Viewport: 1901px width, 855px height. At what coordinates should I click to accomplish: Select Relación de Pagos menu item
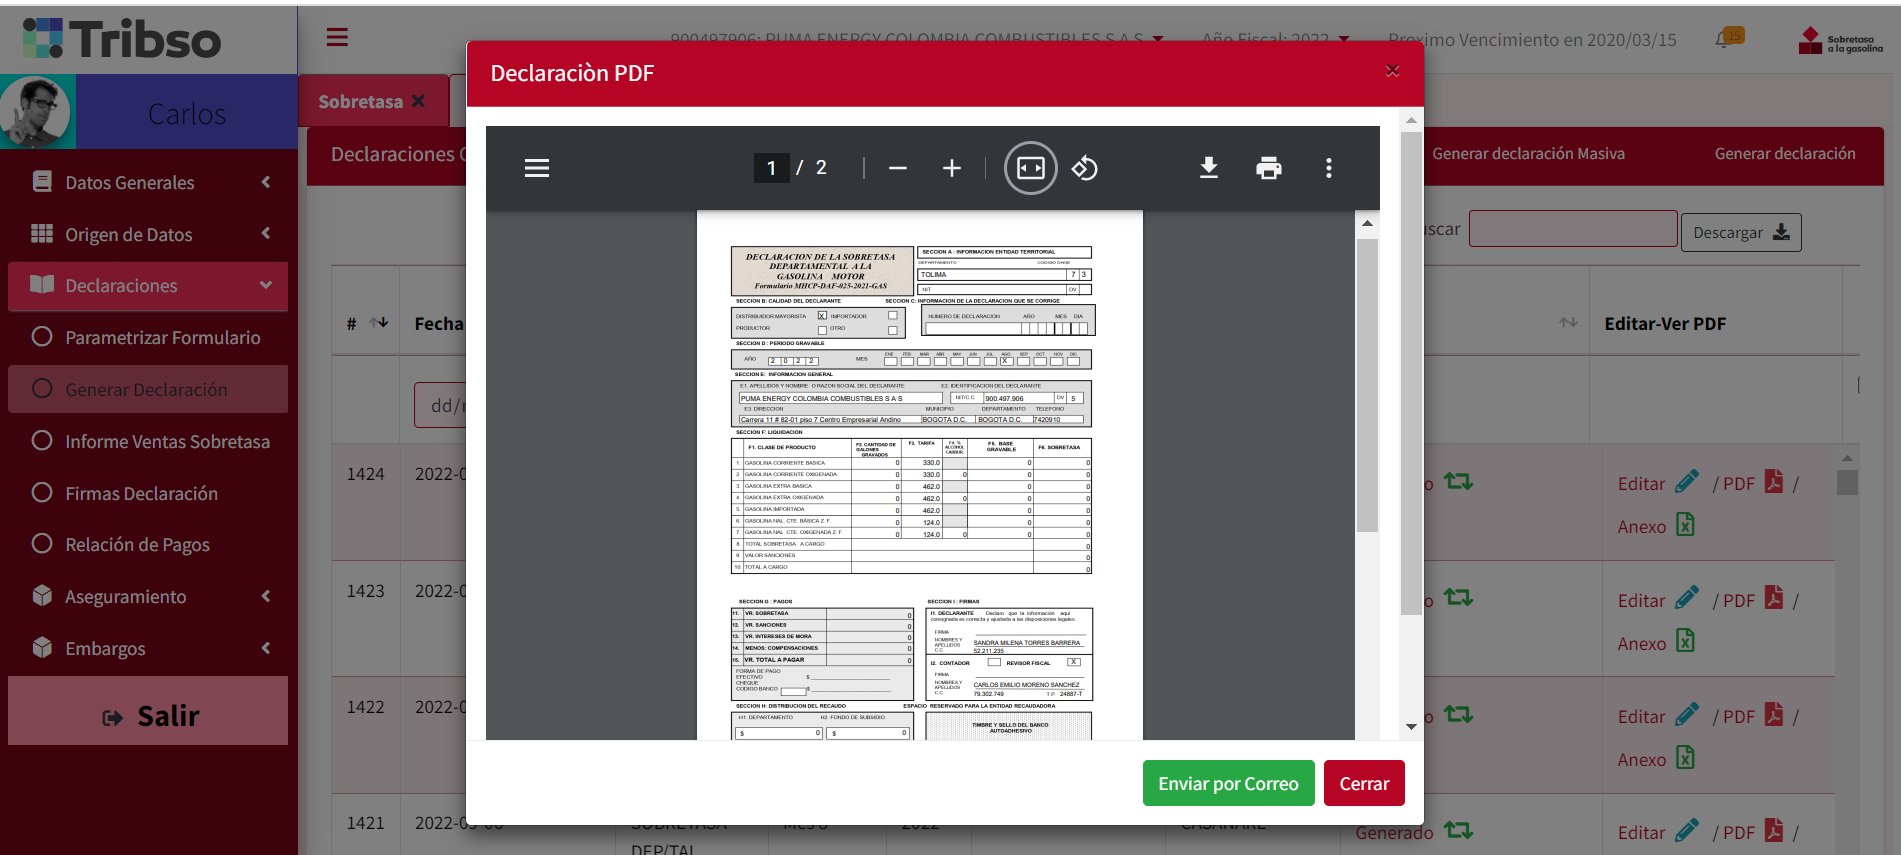pos(148,545)
